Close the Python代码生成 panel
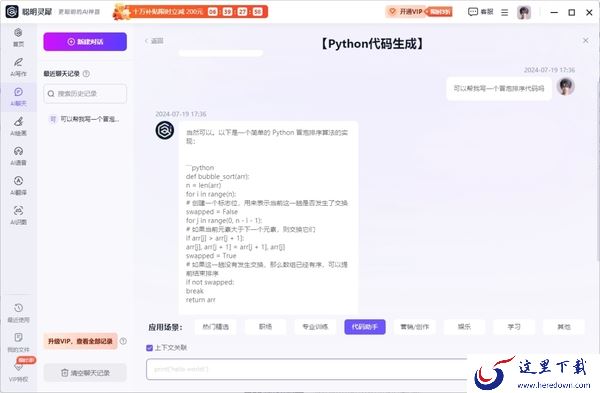 click(585, 40)
